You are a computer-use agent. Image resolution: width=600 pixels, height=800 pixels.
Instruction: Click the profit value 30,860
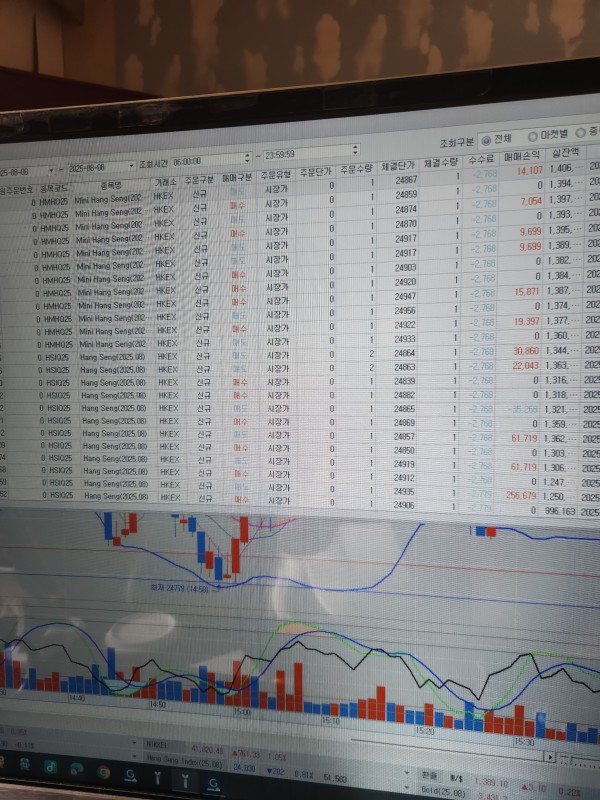pyautogui.click(x=526, y=351)
